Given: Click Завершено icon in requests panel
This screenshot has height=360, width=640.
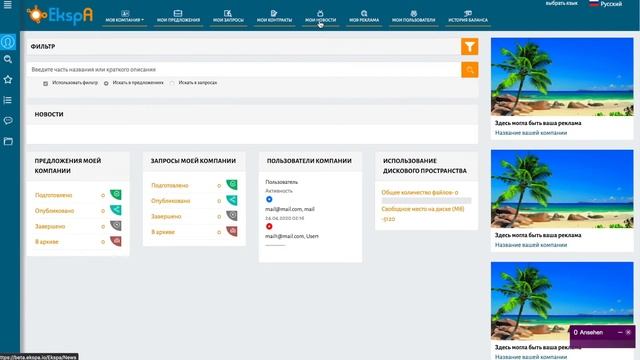Looking at the screenshot, I should pos(232,216).
